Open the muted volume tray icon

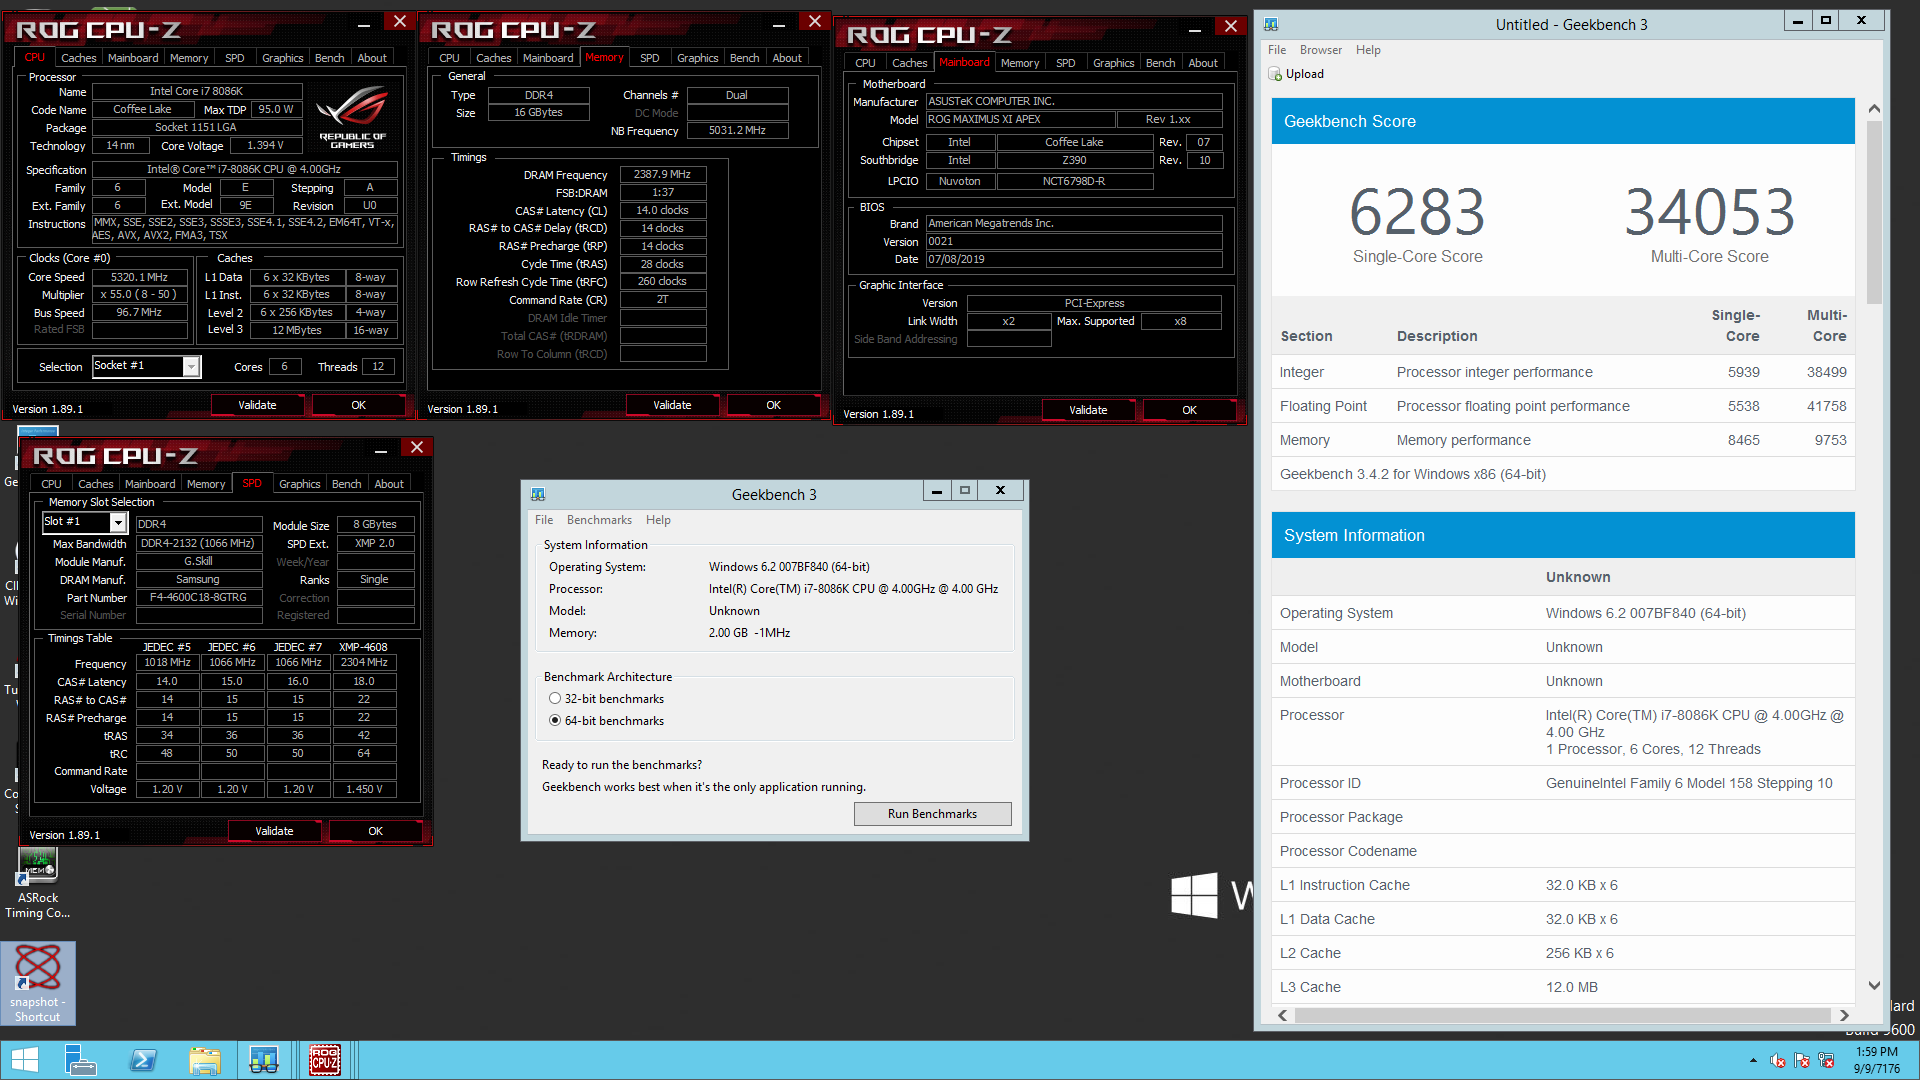pos(1778,1060)
